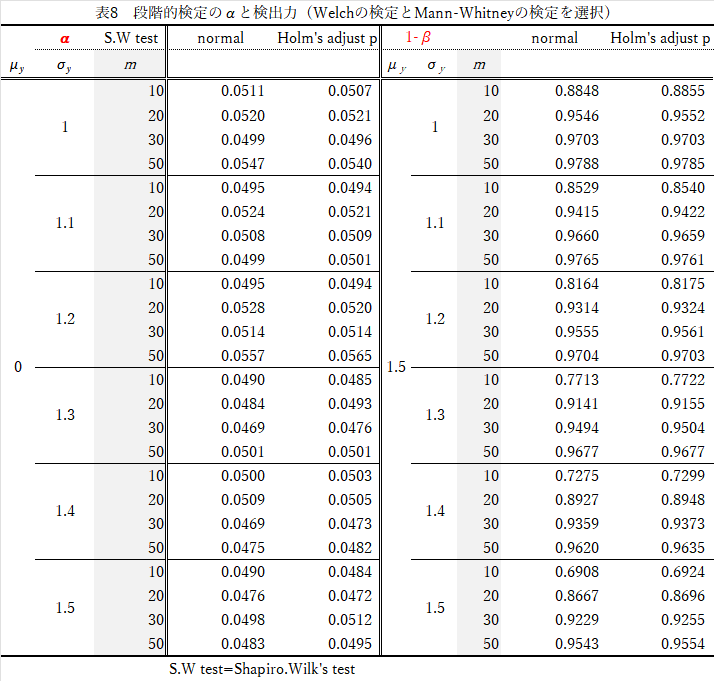
Task: Select the Holm value 0.0540
Action: (x=350, y=164)
